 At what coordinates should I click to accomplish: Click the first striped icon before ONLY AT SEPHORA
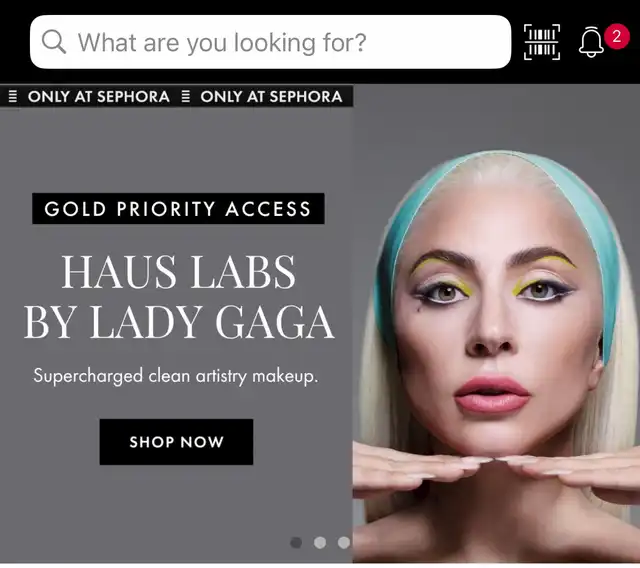coord(13,97)
